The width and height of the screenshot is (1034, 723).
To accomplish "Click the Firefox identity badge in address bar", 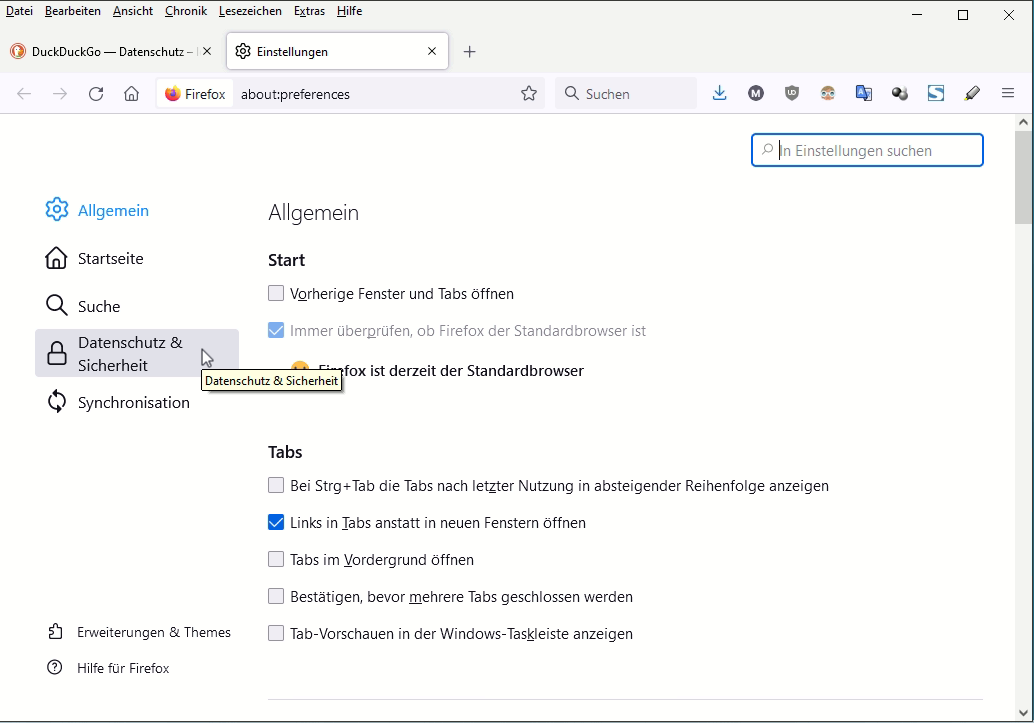I will (x=195, y=94).
